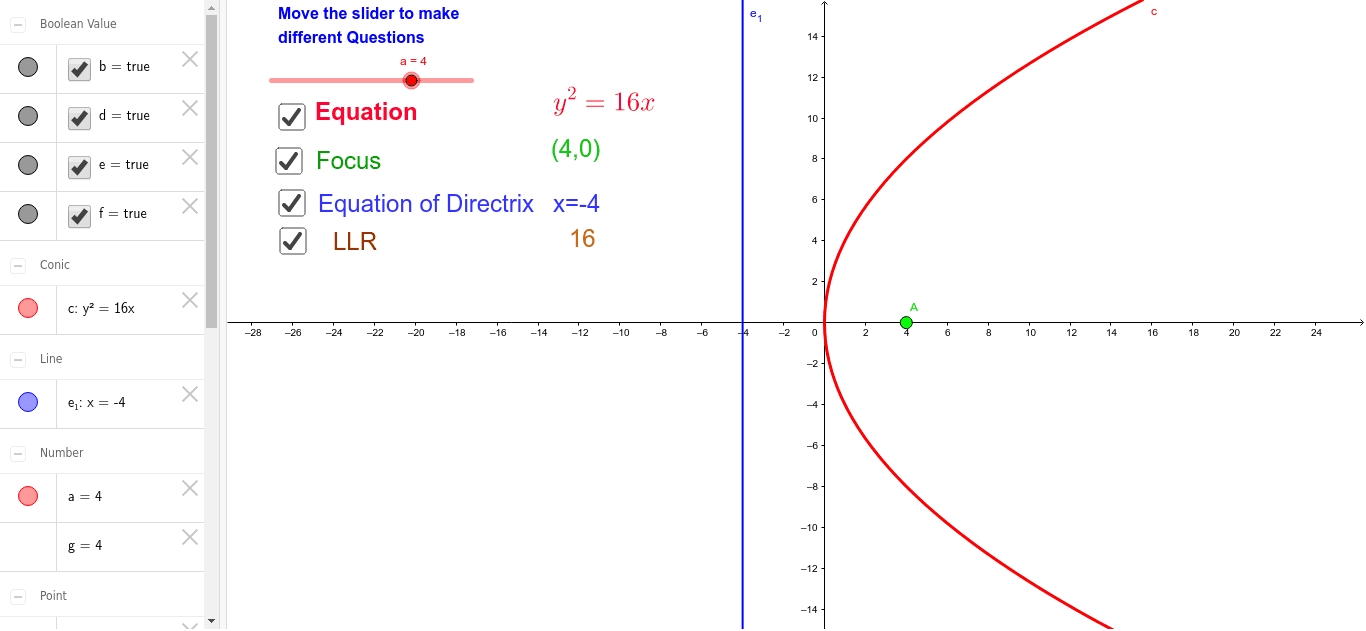Click the blue directrix value x=-4

click(576, 204)
